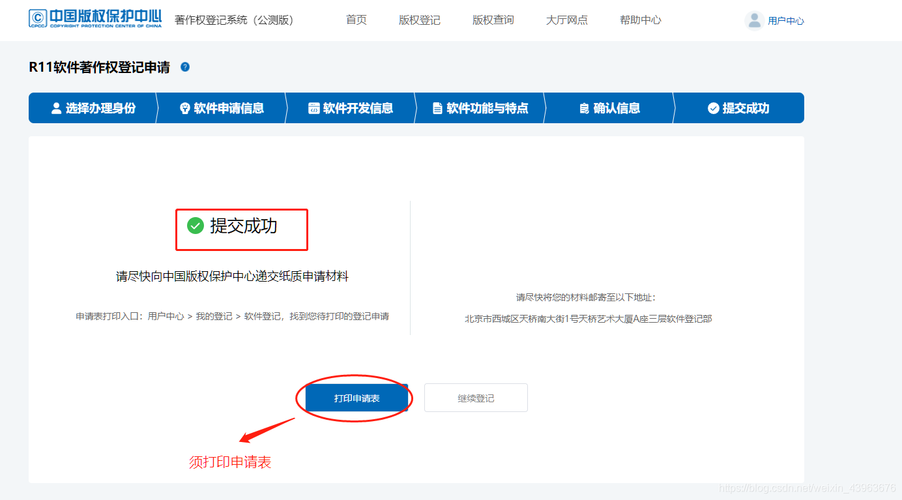
Task: Click the China Copyright Protection Center logo
Action: click(x=95, y=19)
